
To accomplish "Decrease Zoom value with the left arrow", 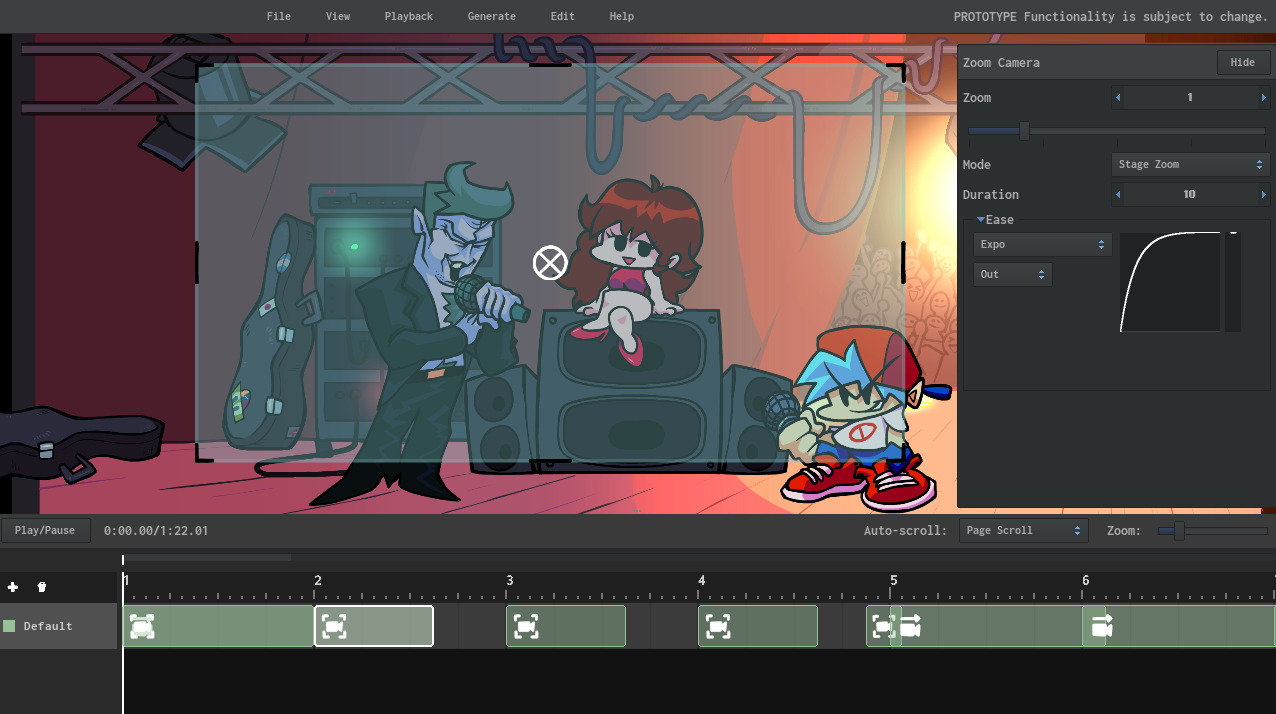I will 1118,98.
